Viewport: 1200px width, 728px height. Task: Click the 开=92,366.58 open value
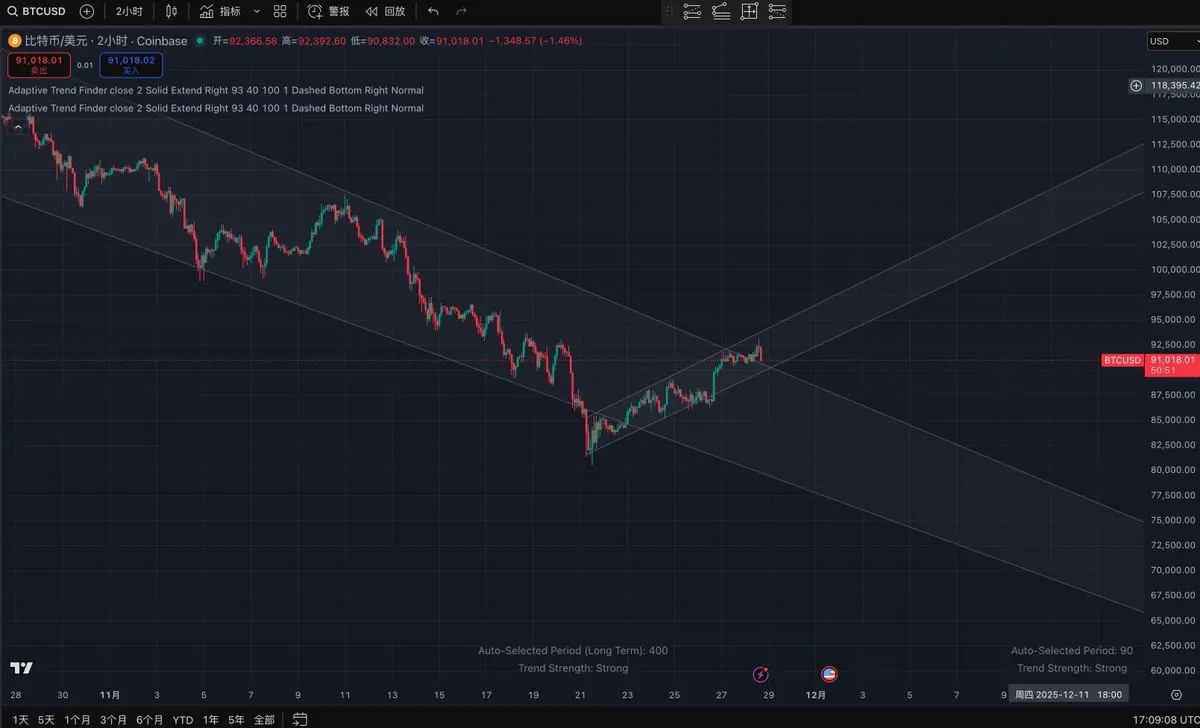pyautogui.click(x=244, y=41)
